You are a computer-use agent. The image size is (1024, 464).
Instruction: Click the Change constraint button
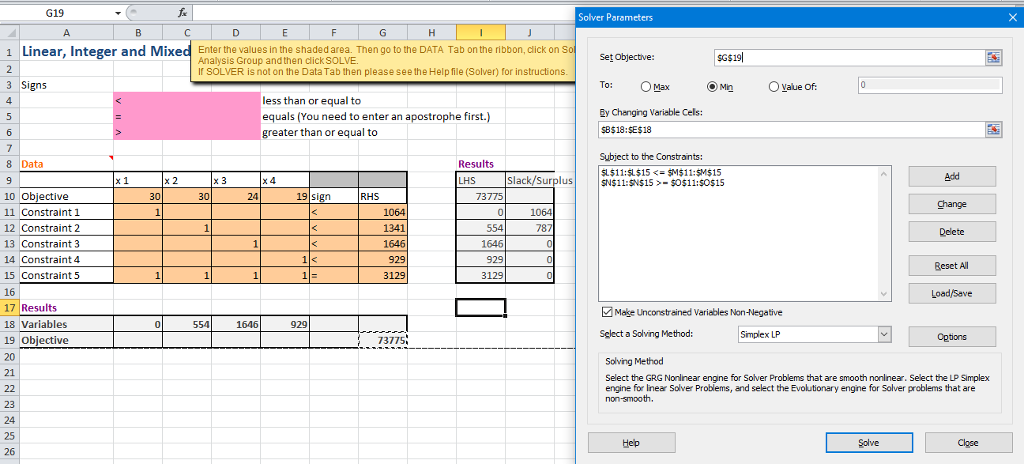pyautogui.click(x=952, y=204)
